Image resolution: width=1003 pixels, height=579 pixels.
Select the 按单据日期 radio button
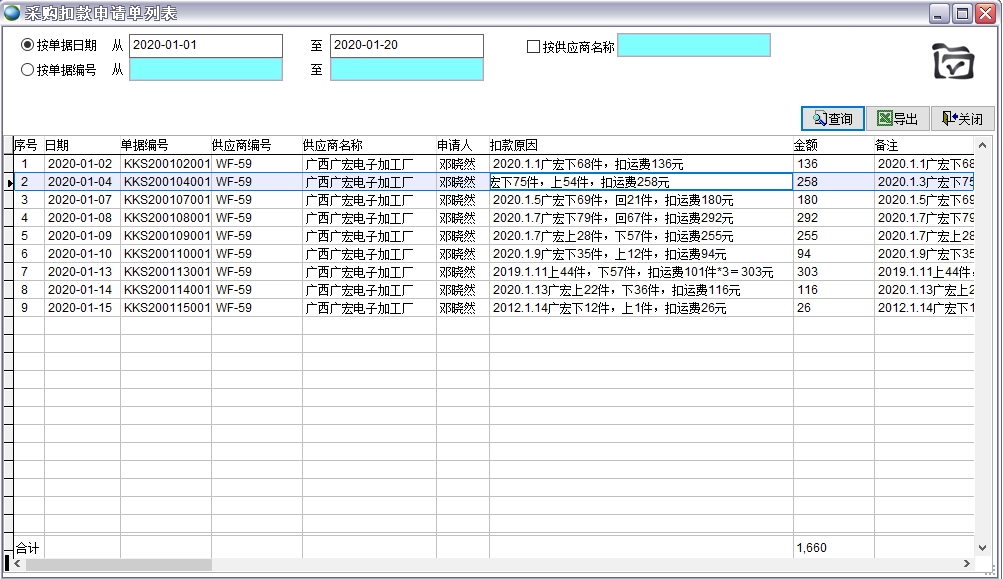click(x=27, y=46)
